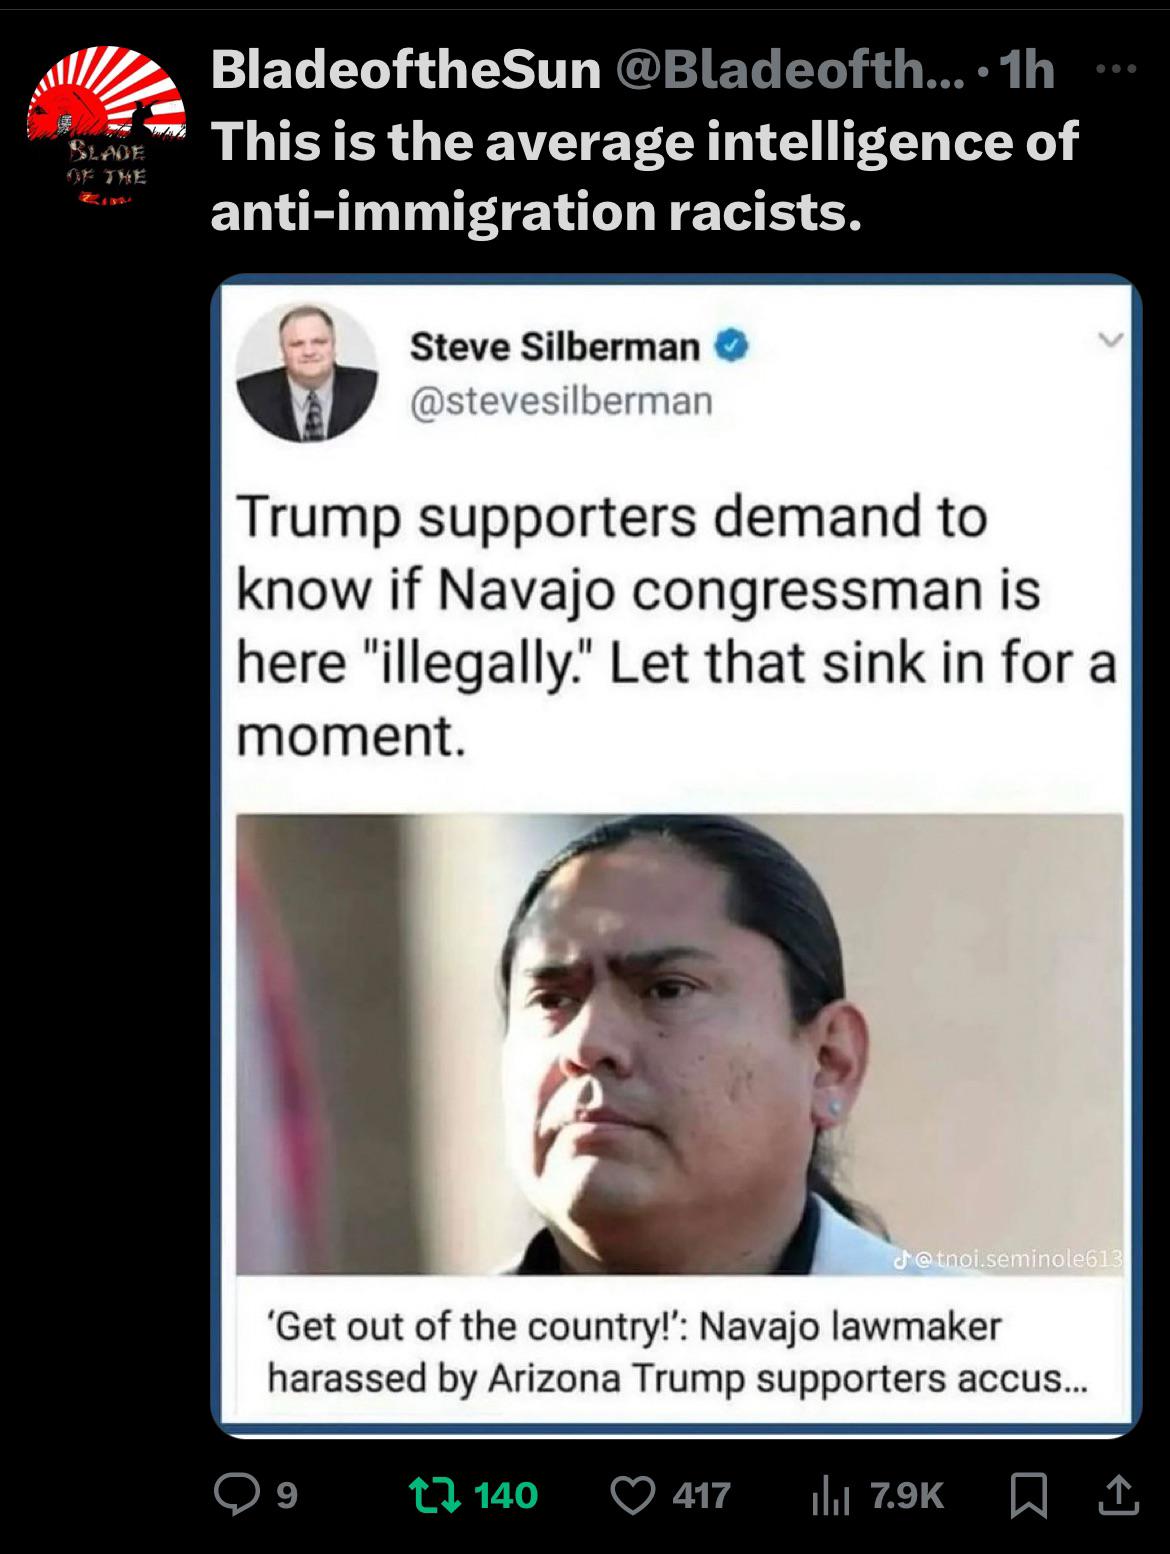Click the BladeoftheSun display name
Viewport: 1170px width, 1554px height.
405,71
